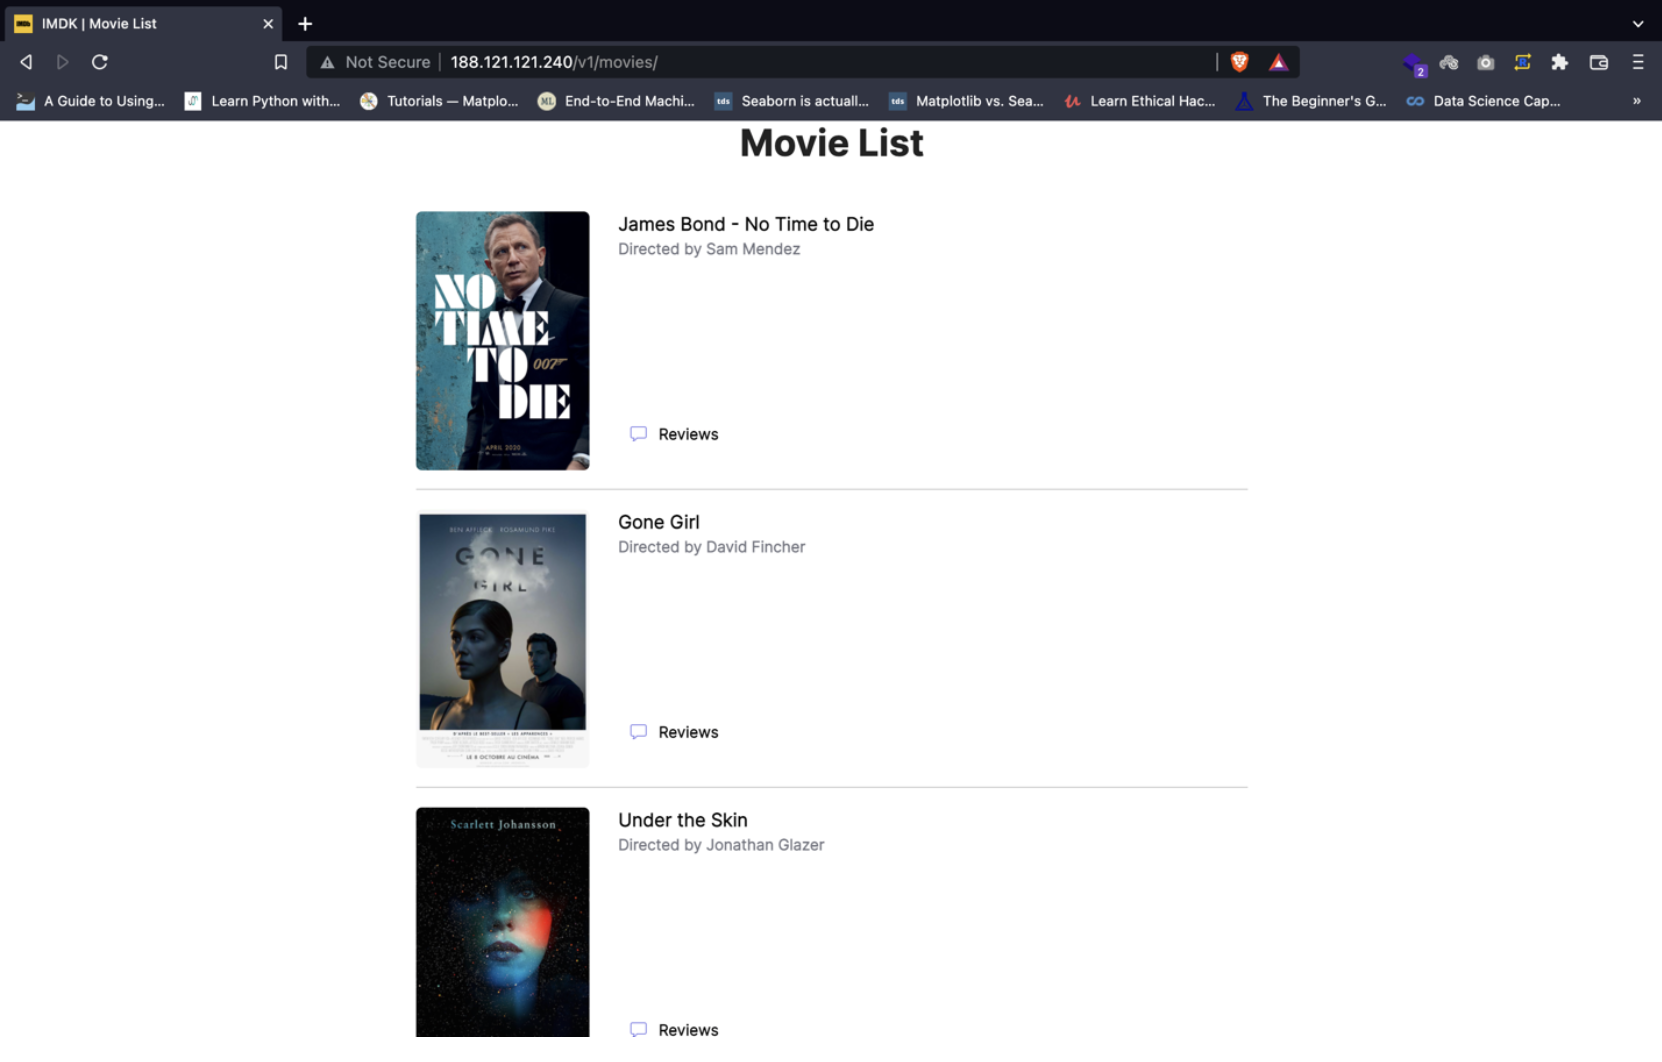Open the blue and yellow extension icon
This screenshot has width=1662, height=1062.
click(x=1522, y=62)
